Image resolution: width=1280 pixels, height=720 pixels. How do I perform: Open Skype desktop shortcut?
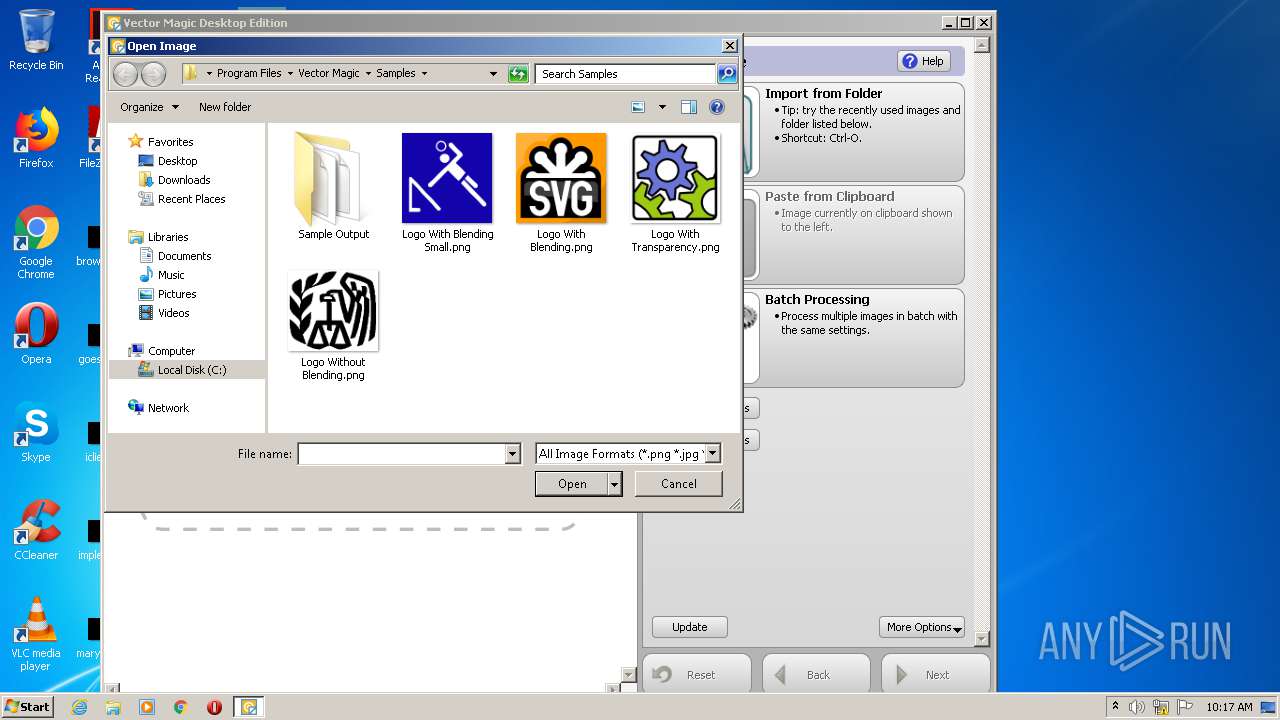point(36,432)
